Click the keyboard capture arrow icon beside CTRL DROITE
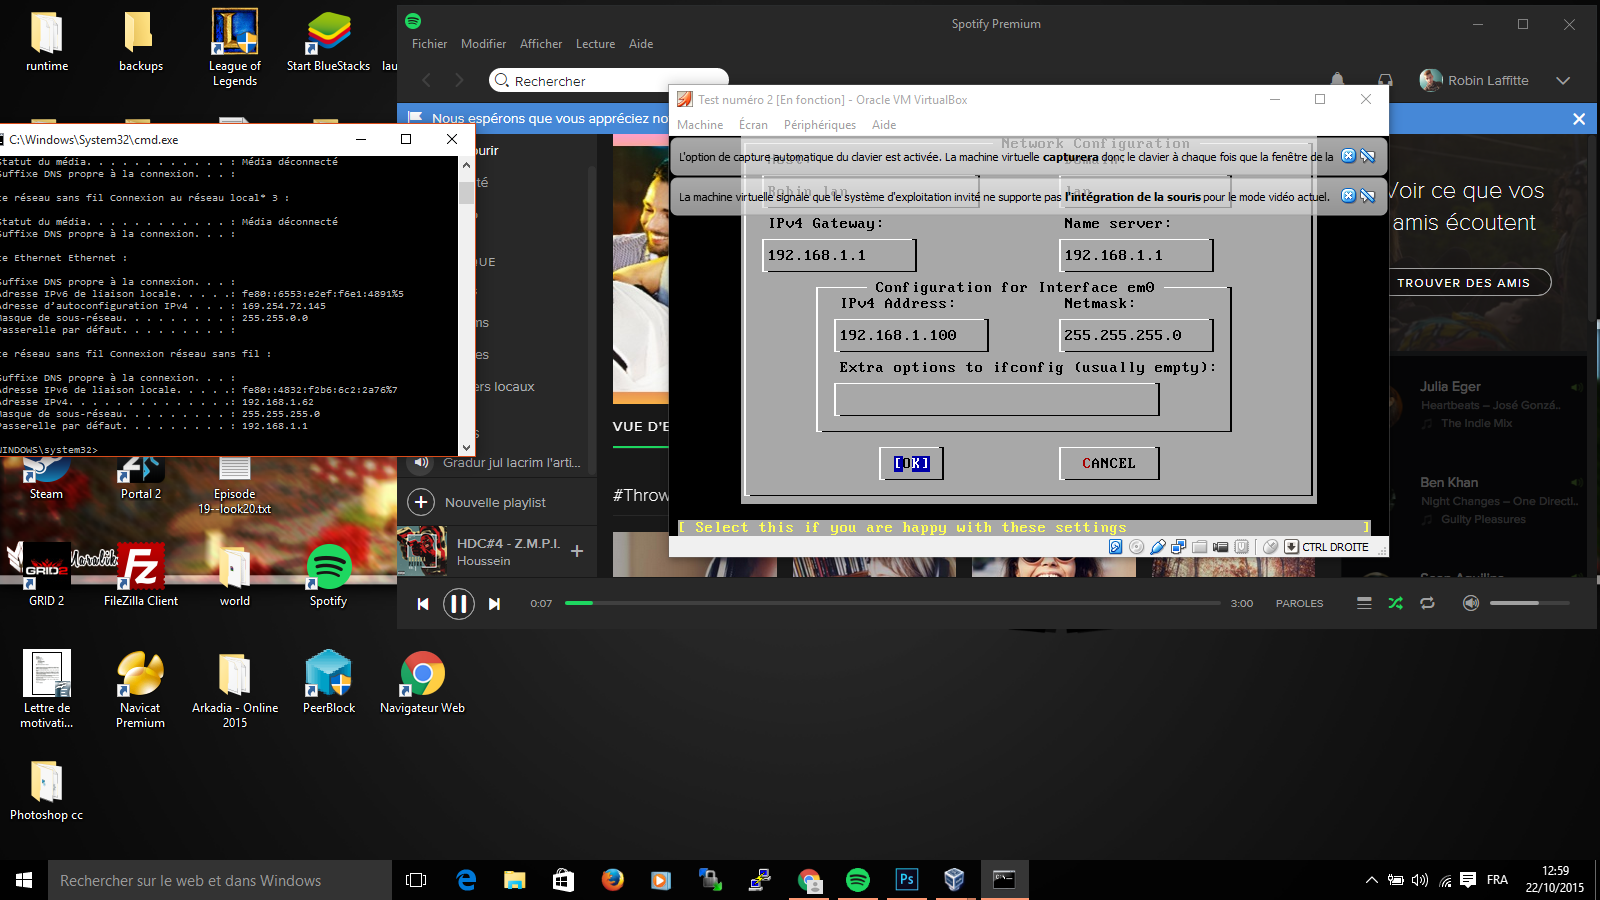Image resolution: width=1600 pixels, height=900 pixels. [1291, 547]
